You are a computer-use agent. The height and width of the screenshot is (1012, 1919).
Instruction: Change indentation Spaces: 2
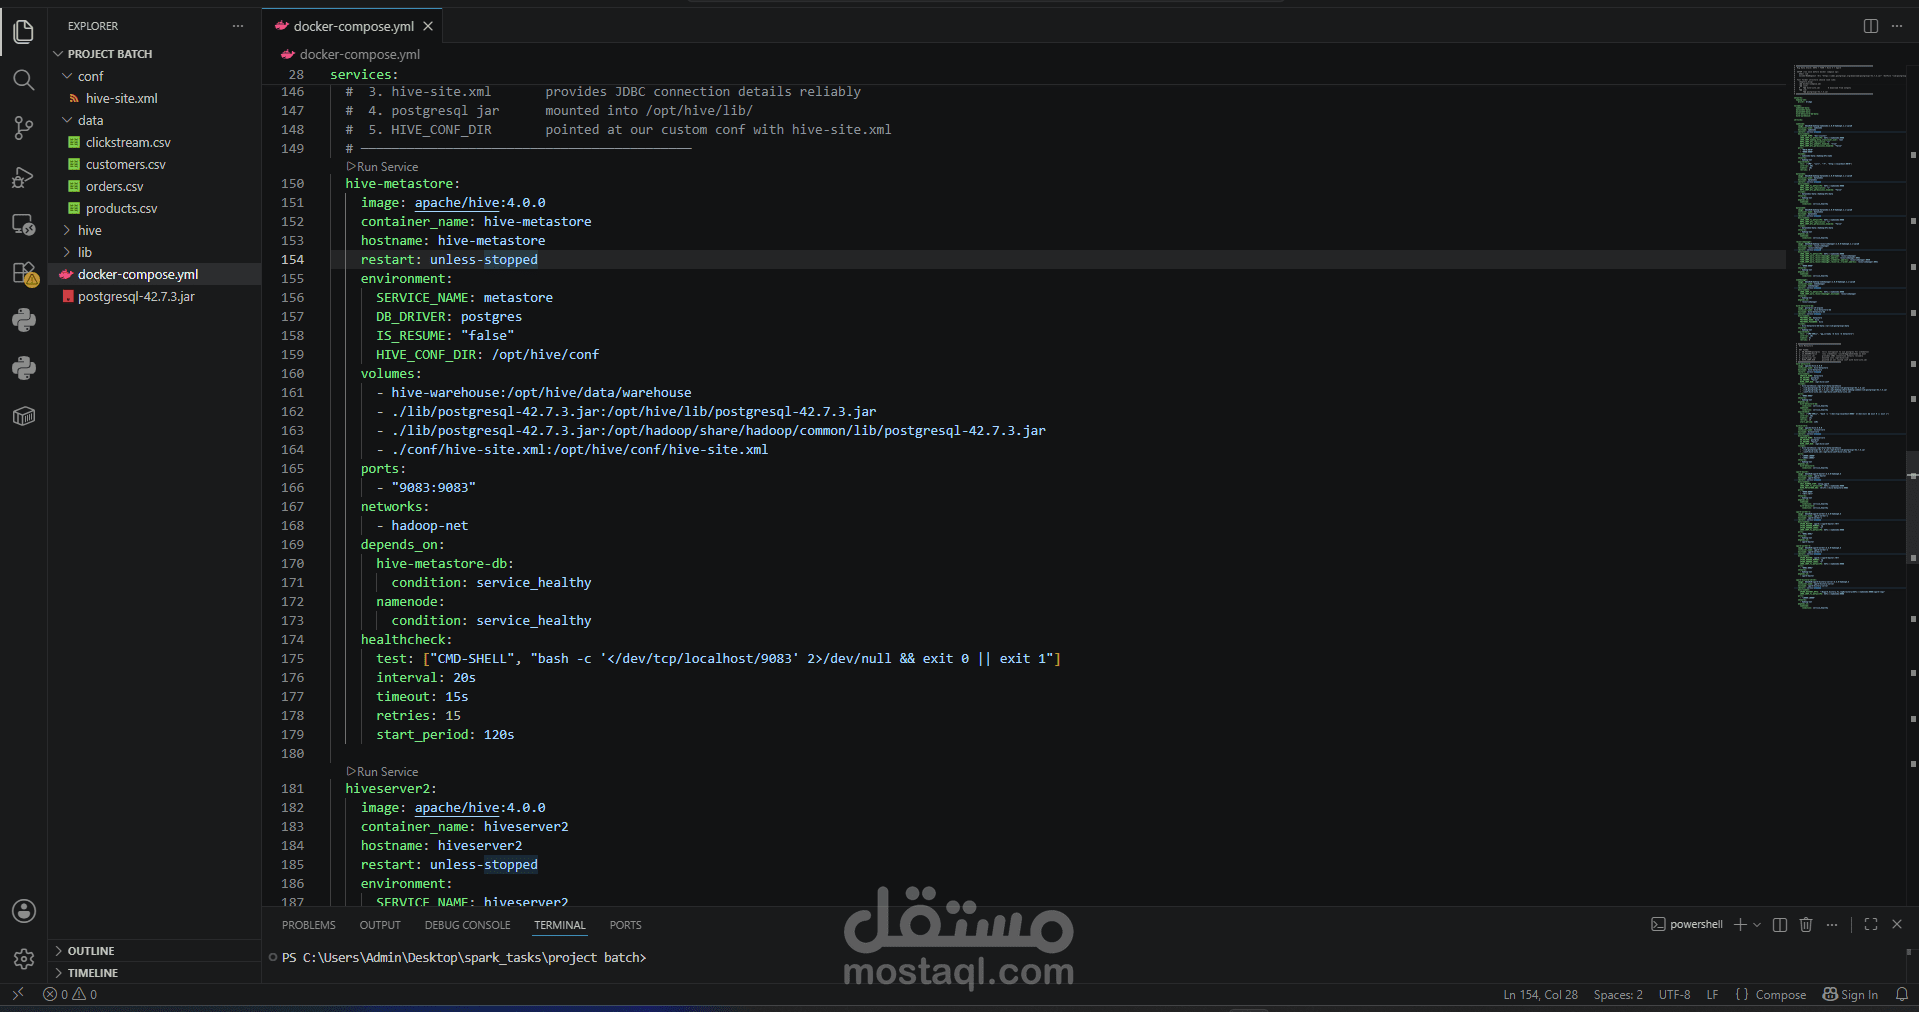1618,994
